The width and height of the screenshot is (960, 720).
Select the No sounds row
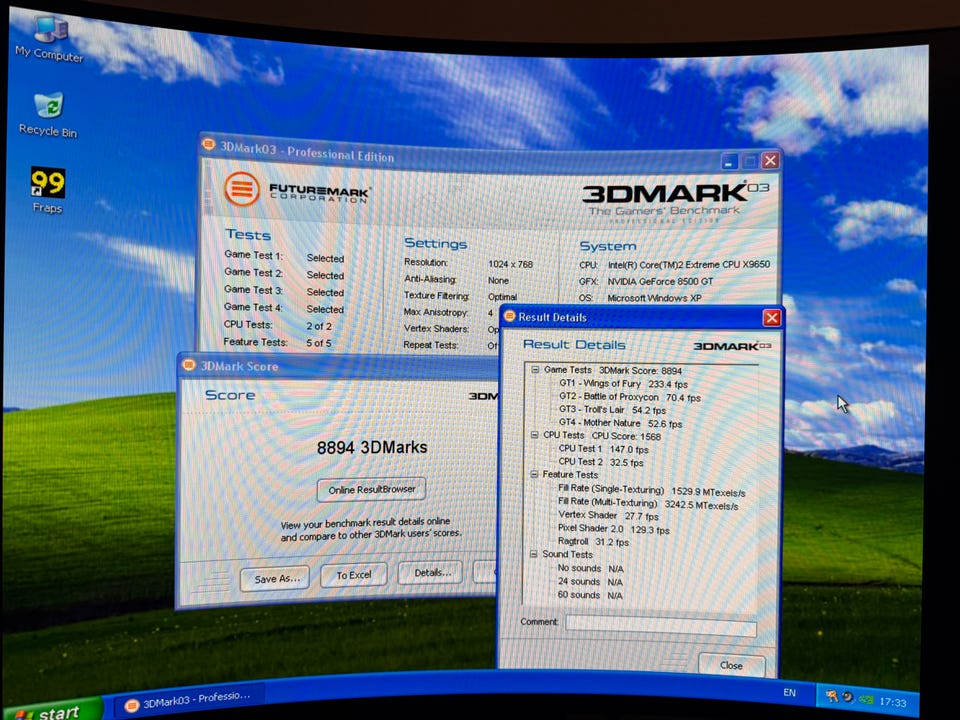pos(590,568)
